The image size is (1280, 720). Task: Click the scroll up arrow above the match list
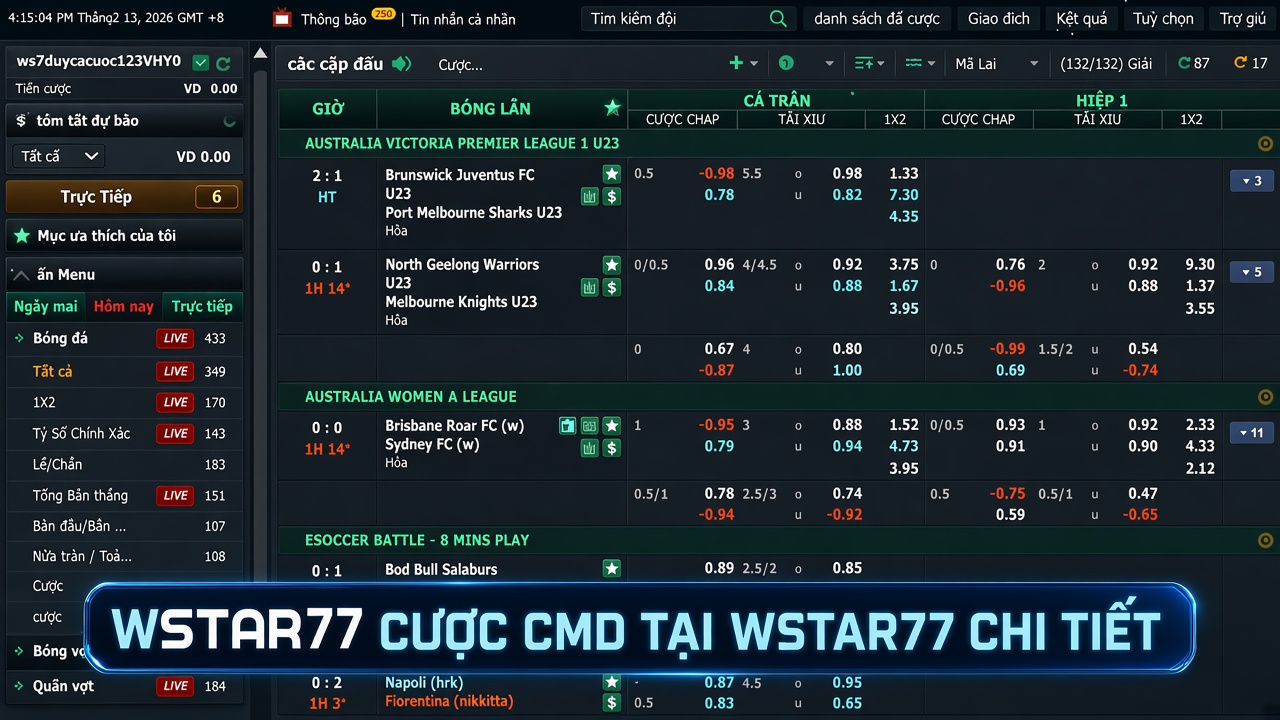click(x=261, y=54)
